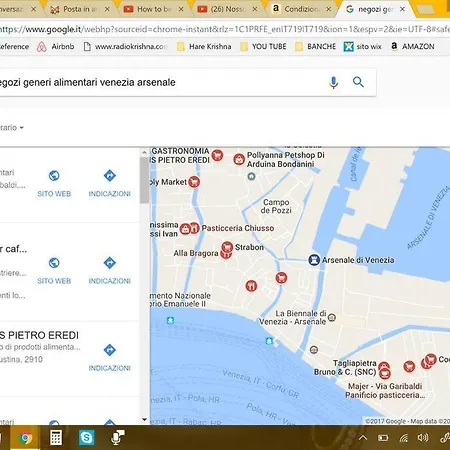Select the Pasticceria Chiusso restaurant pin
Viewport: 450px width, 450px height.
[x=194, y=228]
